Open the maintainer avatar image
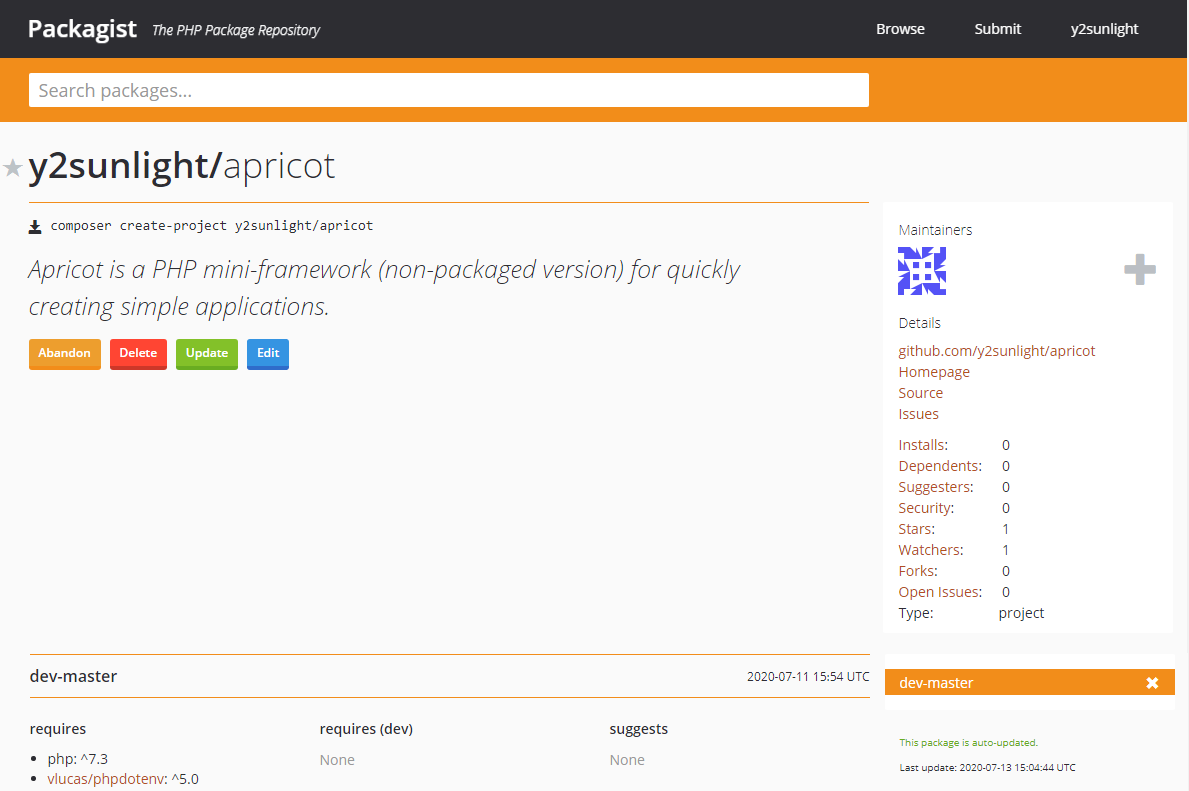Image resolution: width=1189 pixels, height=791 pixels. (x=922, y=271)
